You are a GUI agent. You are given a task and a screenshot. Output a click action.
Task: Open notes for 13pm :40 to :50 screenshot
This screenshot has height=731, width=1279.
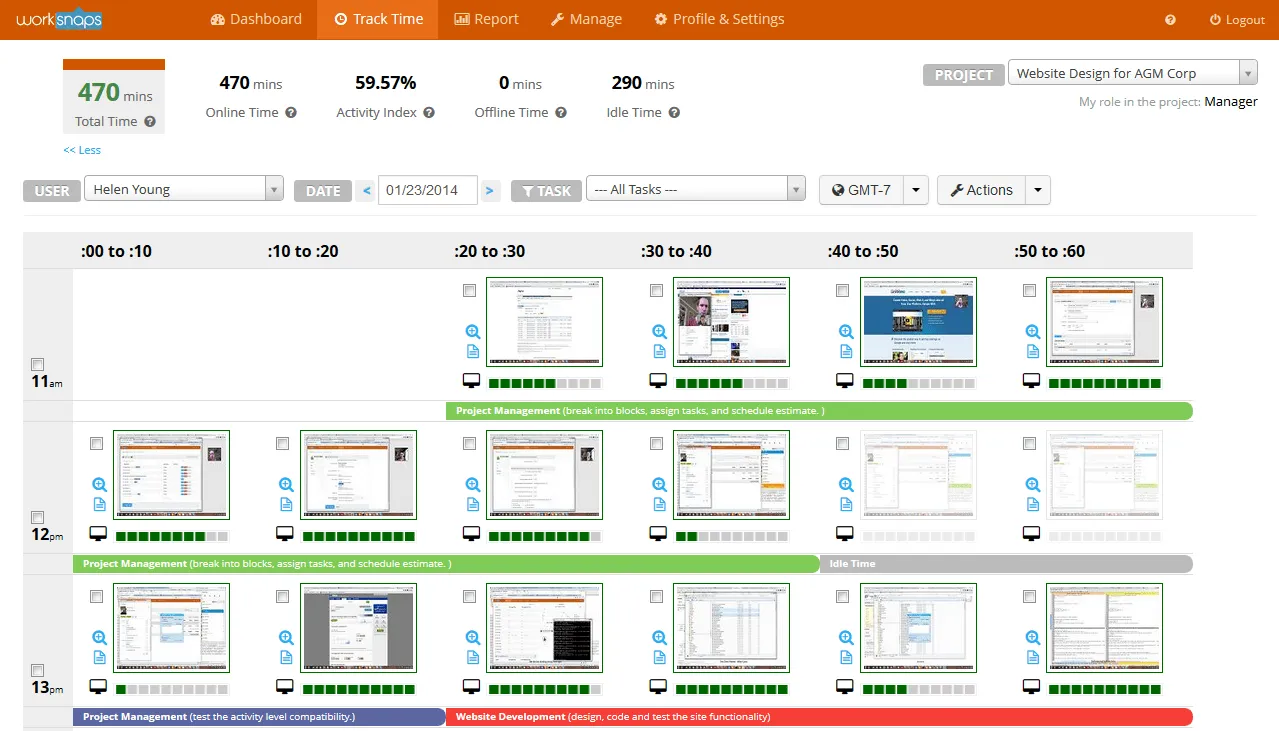[846, 657]
